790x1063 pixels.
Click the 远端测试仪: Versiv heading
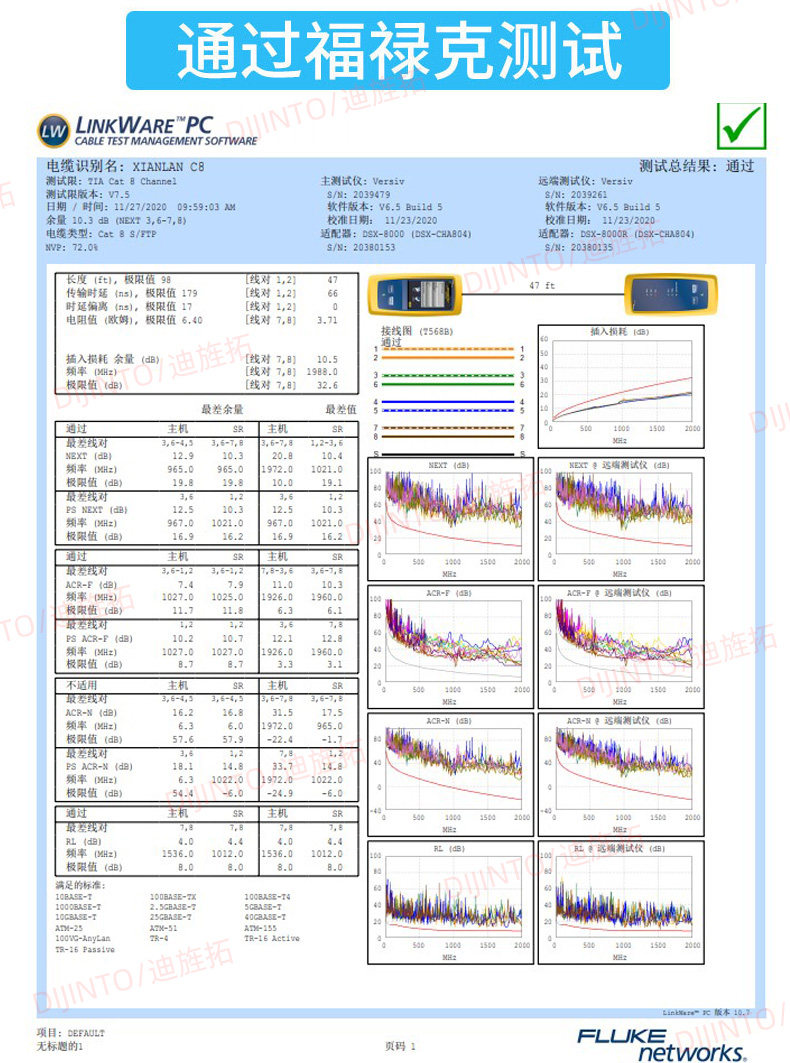585,181
